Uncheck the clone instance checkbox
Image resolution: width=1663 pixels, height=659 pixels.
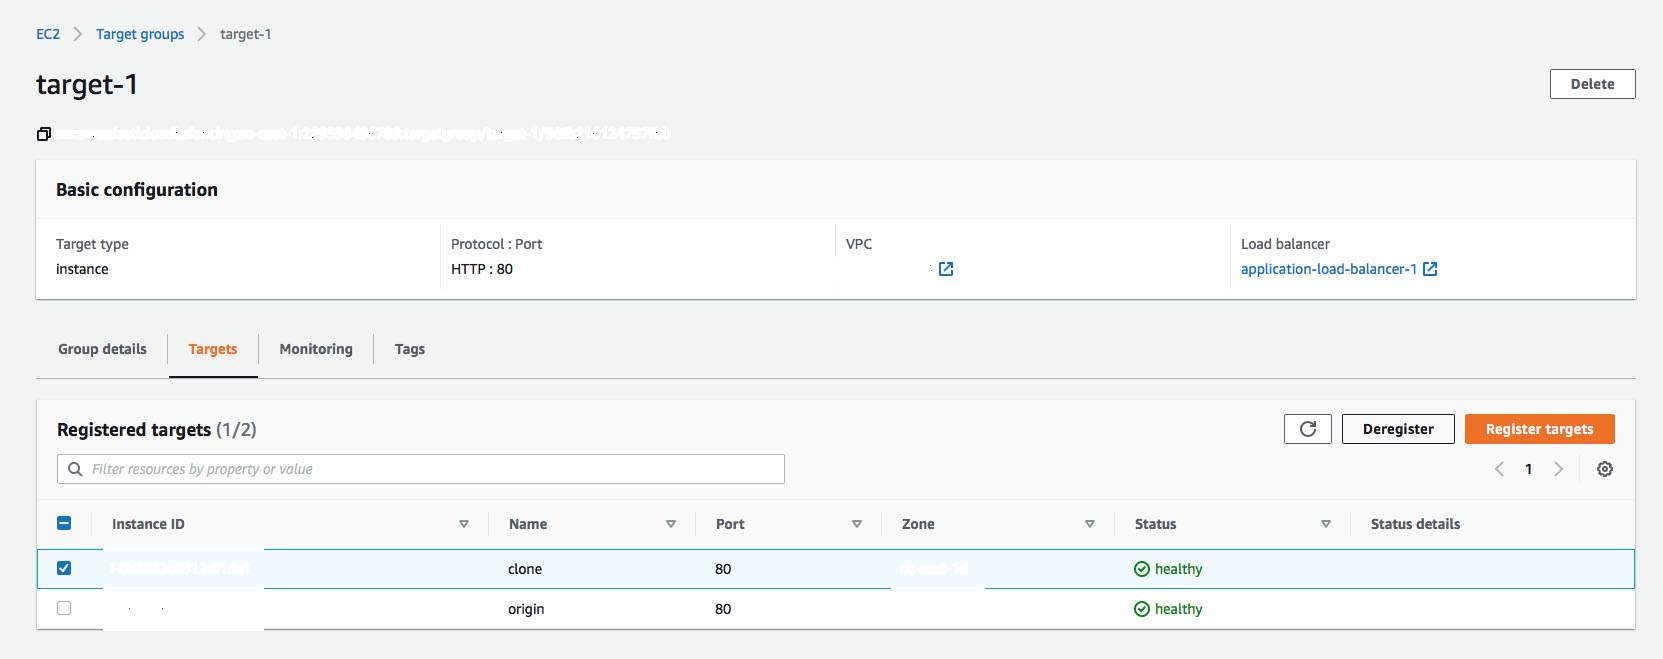point(64,568)
